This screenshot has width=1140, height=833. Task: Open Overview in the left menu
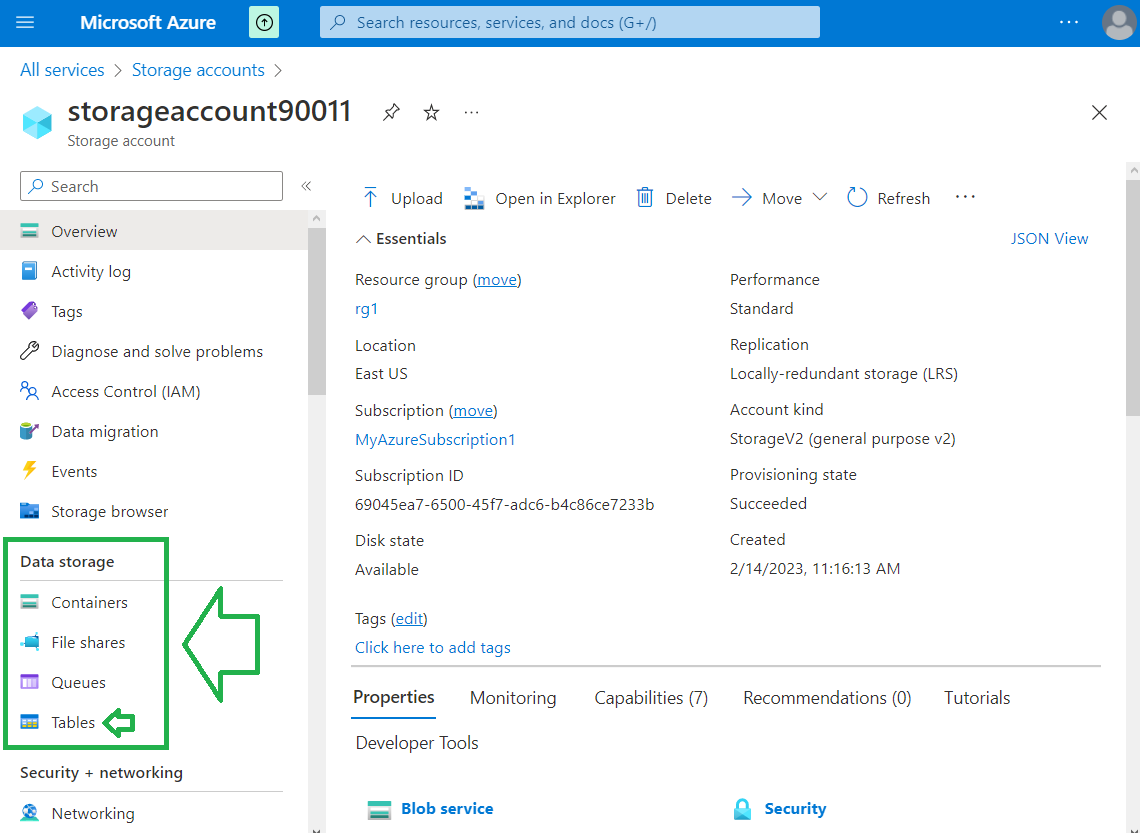154,231
